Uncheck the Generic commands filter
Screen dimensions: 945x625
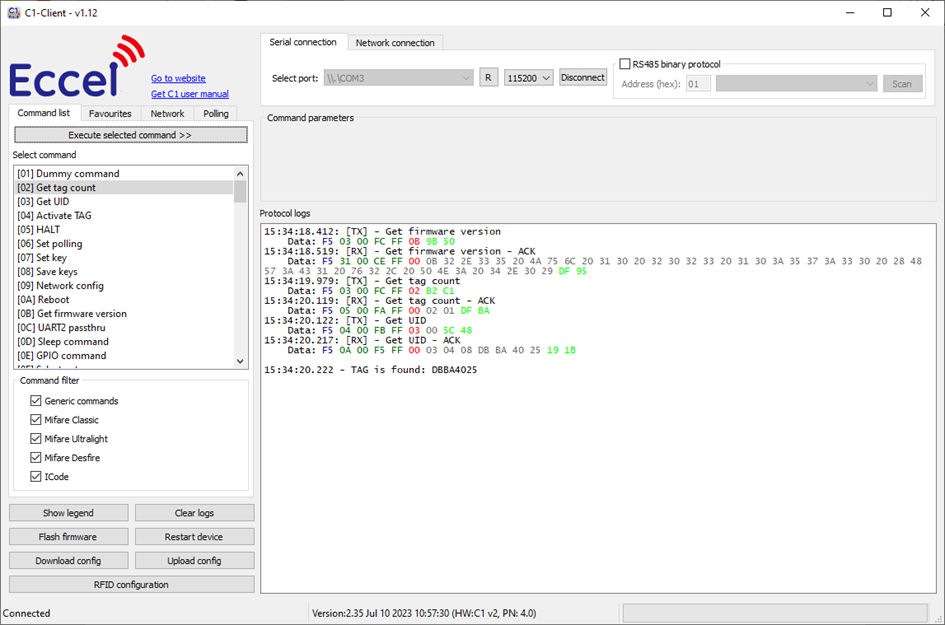pos(36,401)
